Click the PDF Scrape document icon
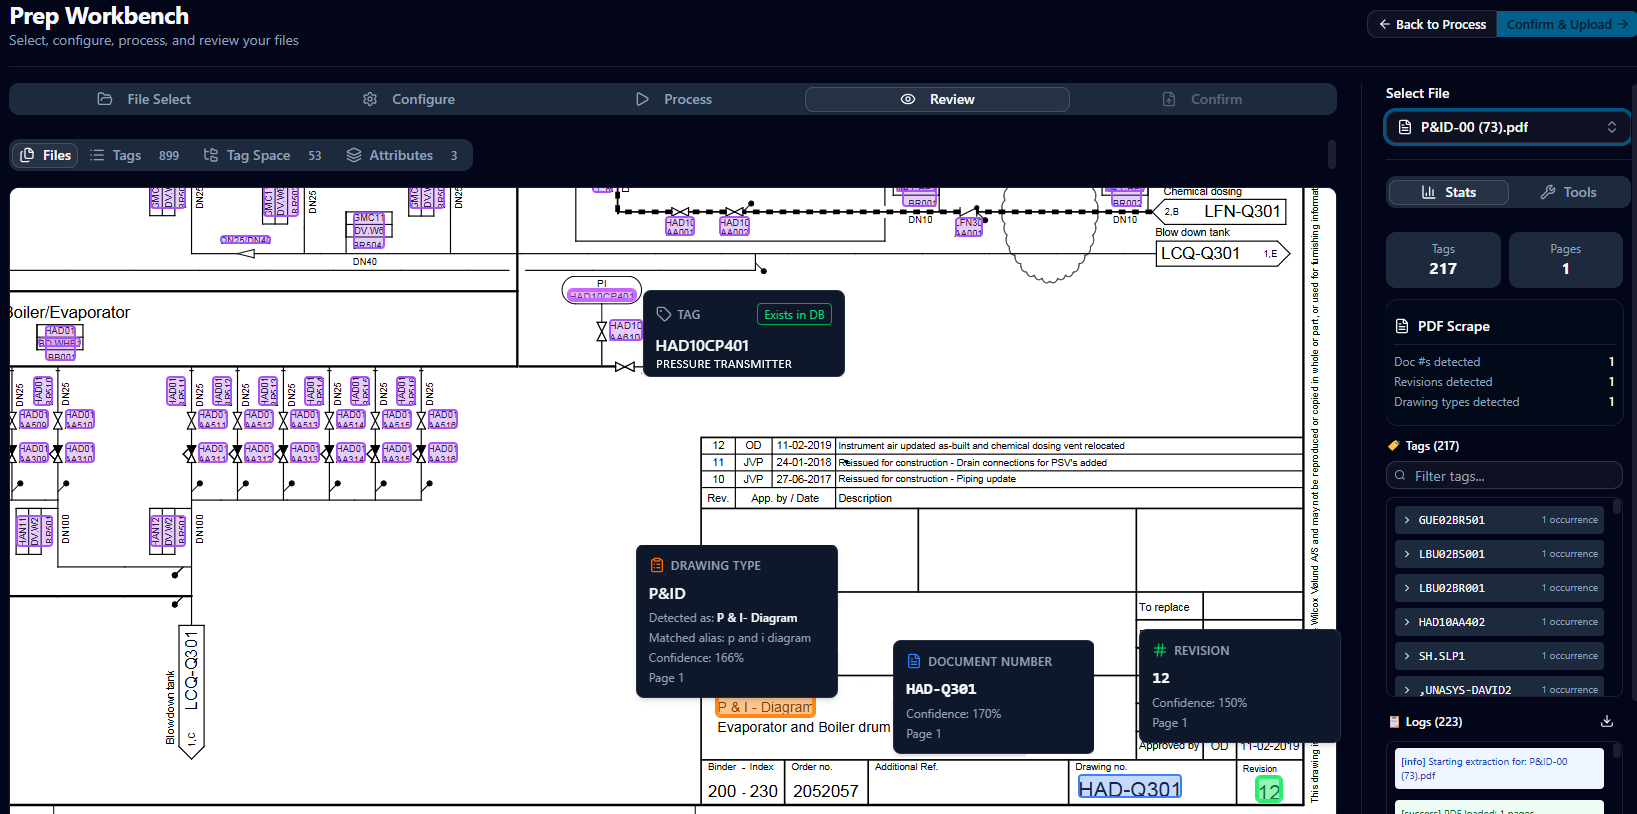Image resolution: width=1637 pixels, height=814 pixels. point(1402,326)
